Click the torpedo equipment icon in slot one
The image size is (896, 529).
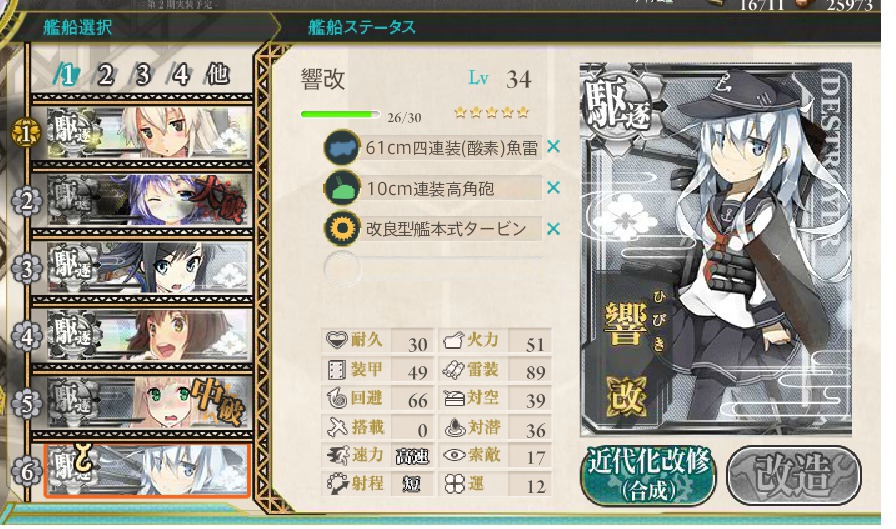(342, 147)
